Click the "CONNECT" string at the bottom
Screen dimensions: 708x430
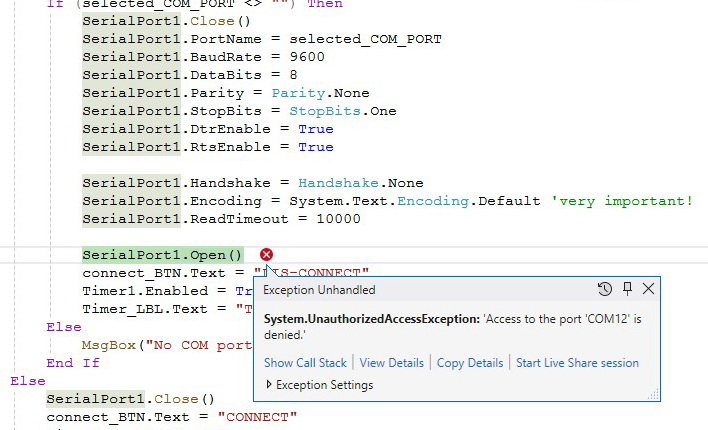click(254, 417)
